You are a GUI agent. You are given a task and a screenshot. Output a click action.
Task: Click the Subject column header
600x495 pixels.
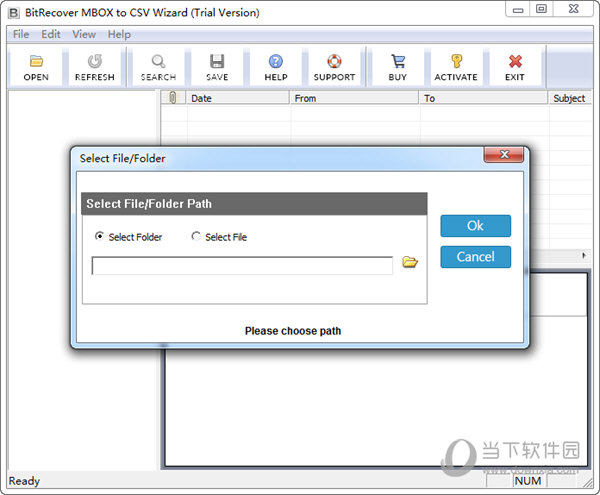click(x=570, y=98)
